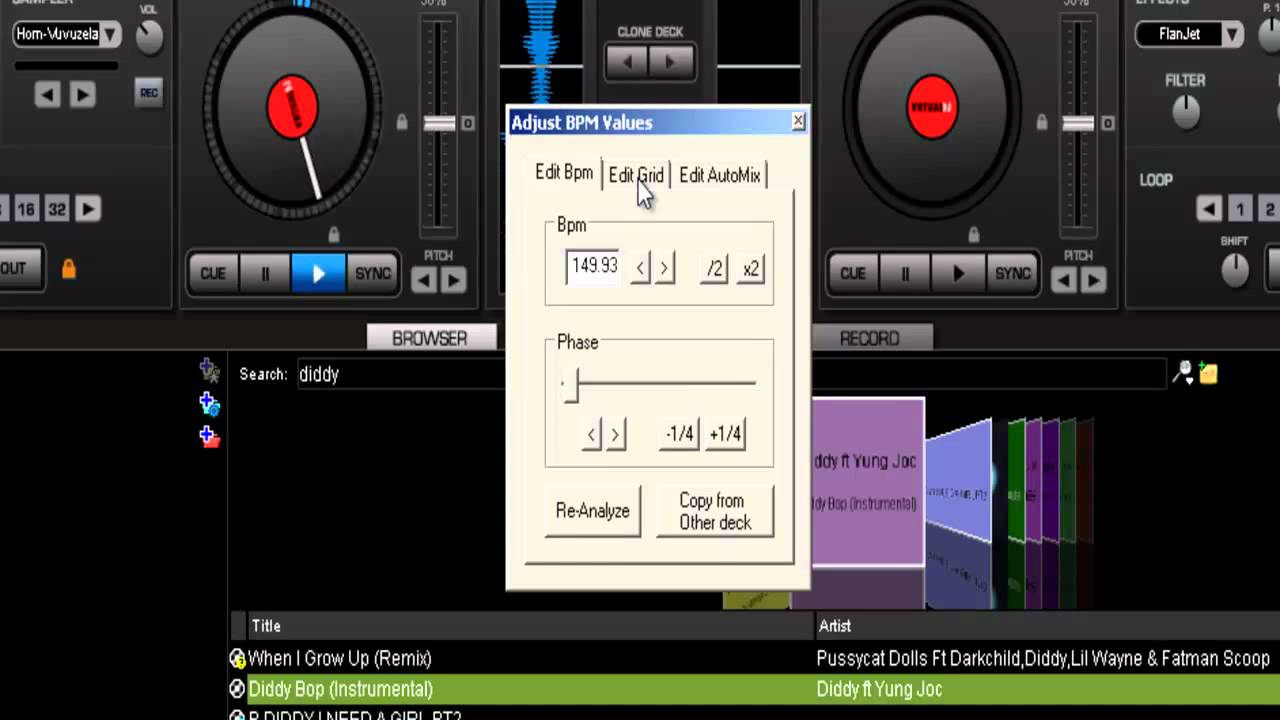Click the left deck CUE button
Screen dimensions: 1280x720
coord(213,273)
